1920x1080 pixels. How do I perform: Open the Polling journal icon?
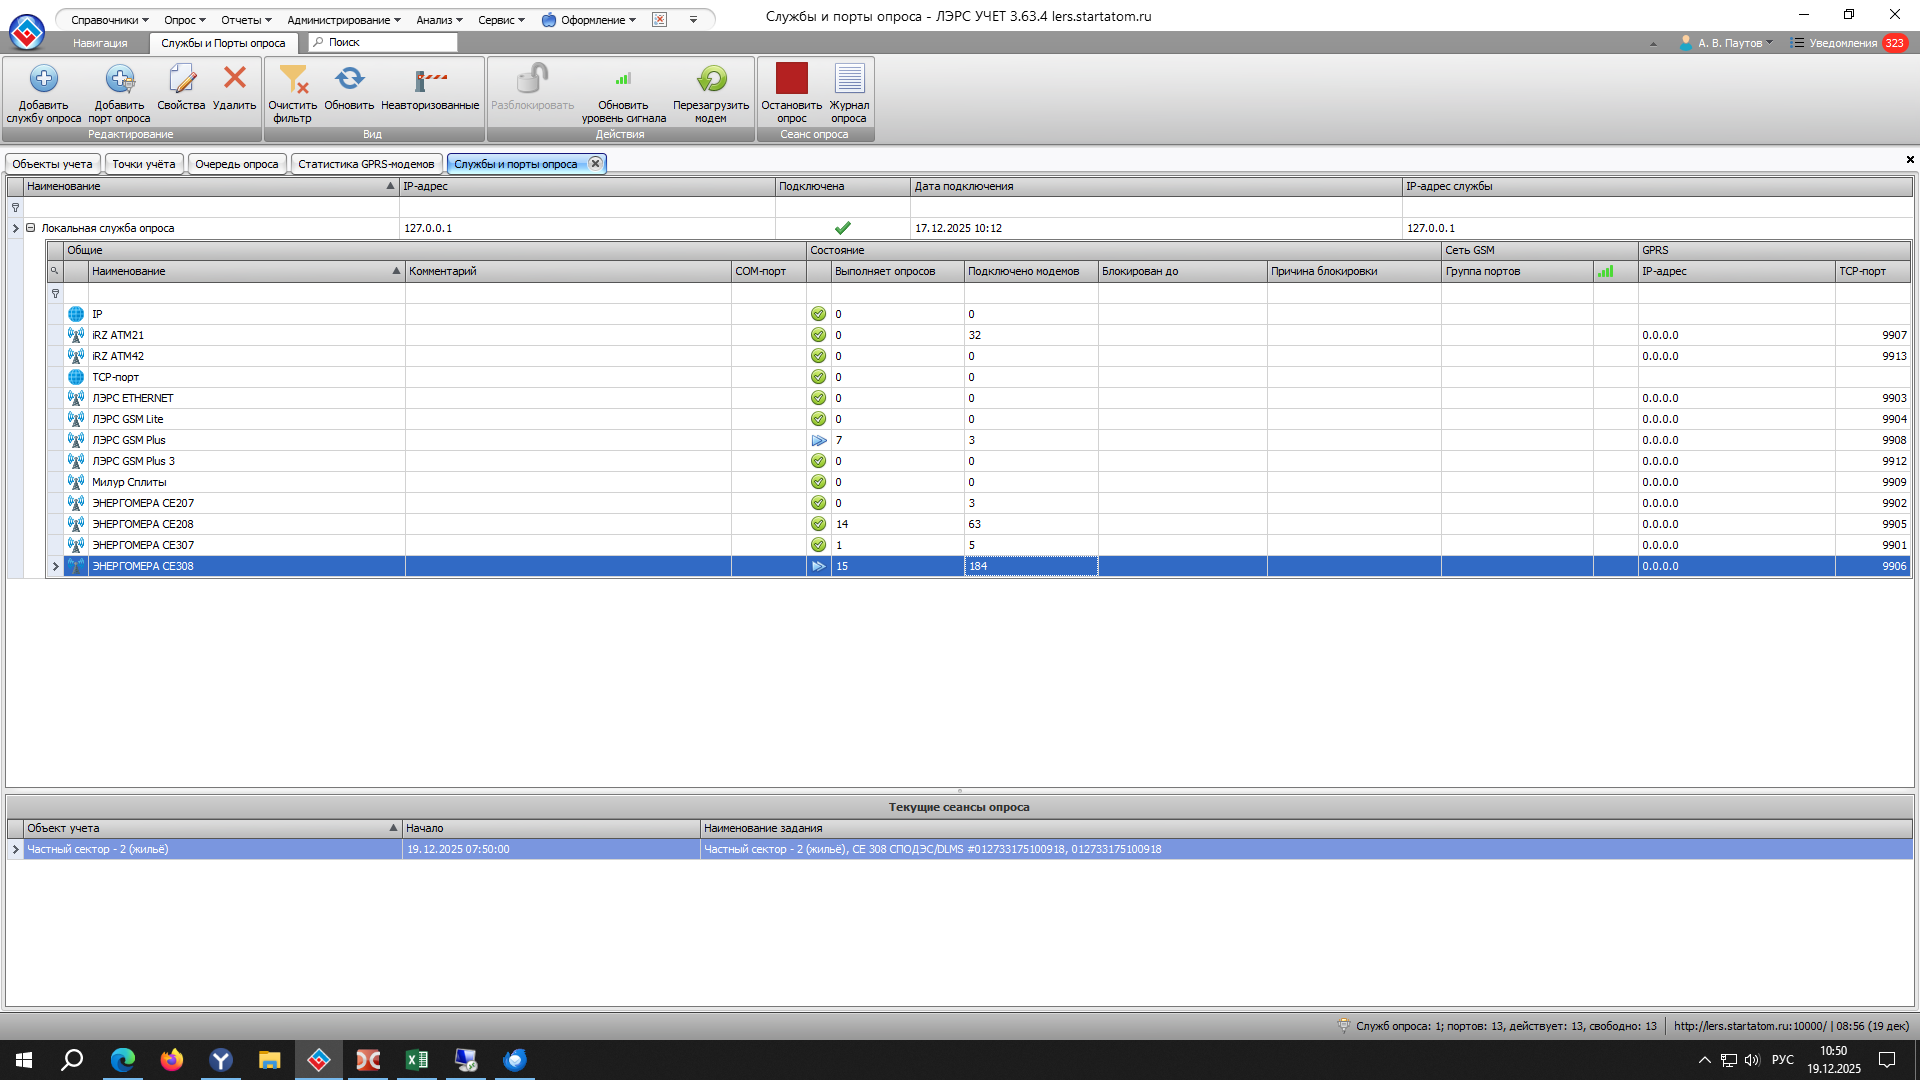coord(849,78)
